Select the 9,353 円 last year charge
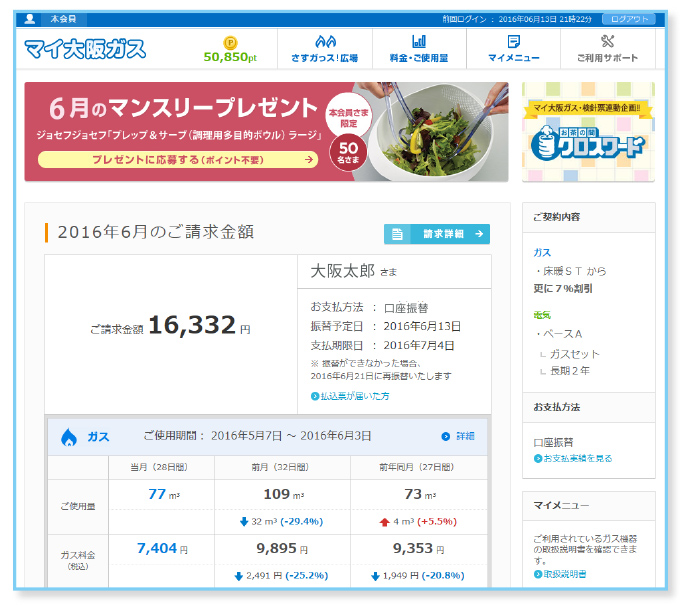The height and width of the screenshot is (605, 680). pos(418,549)
